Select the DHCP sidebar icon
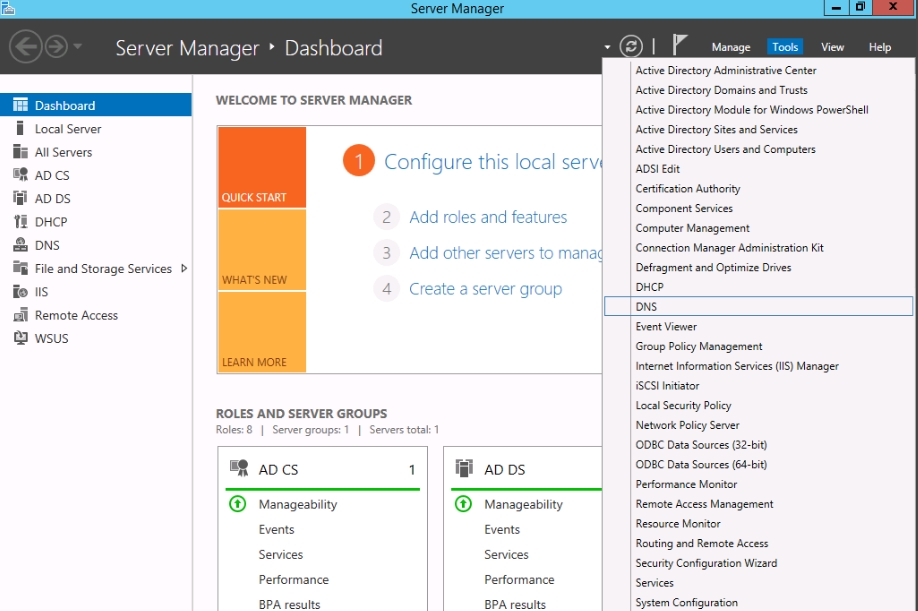 coord(20,222)
